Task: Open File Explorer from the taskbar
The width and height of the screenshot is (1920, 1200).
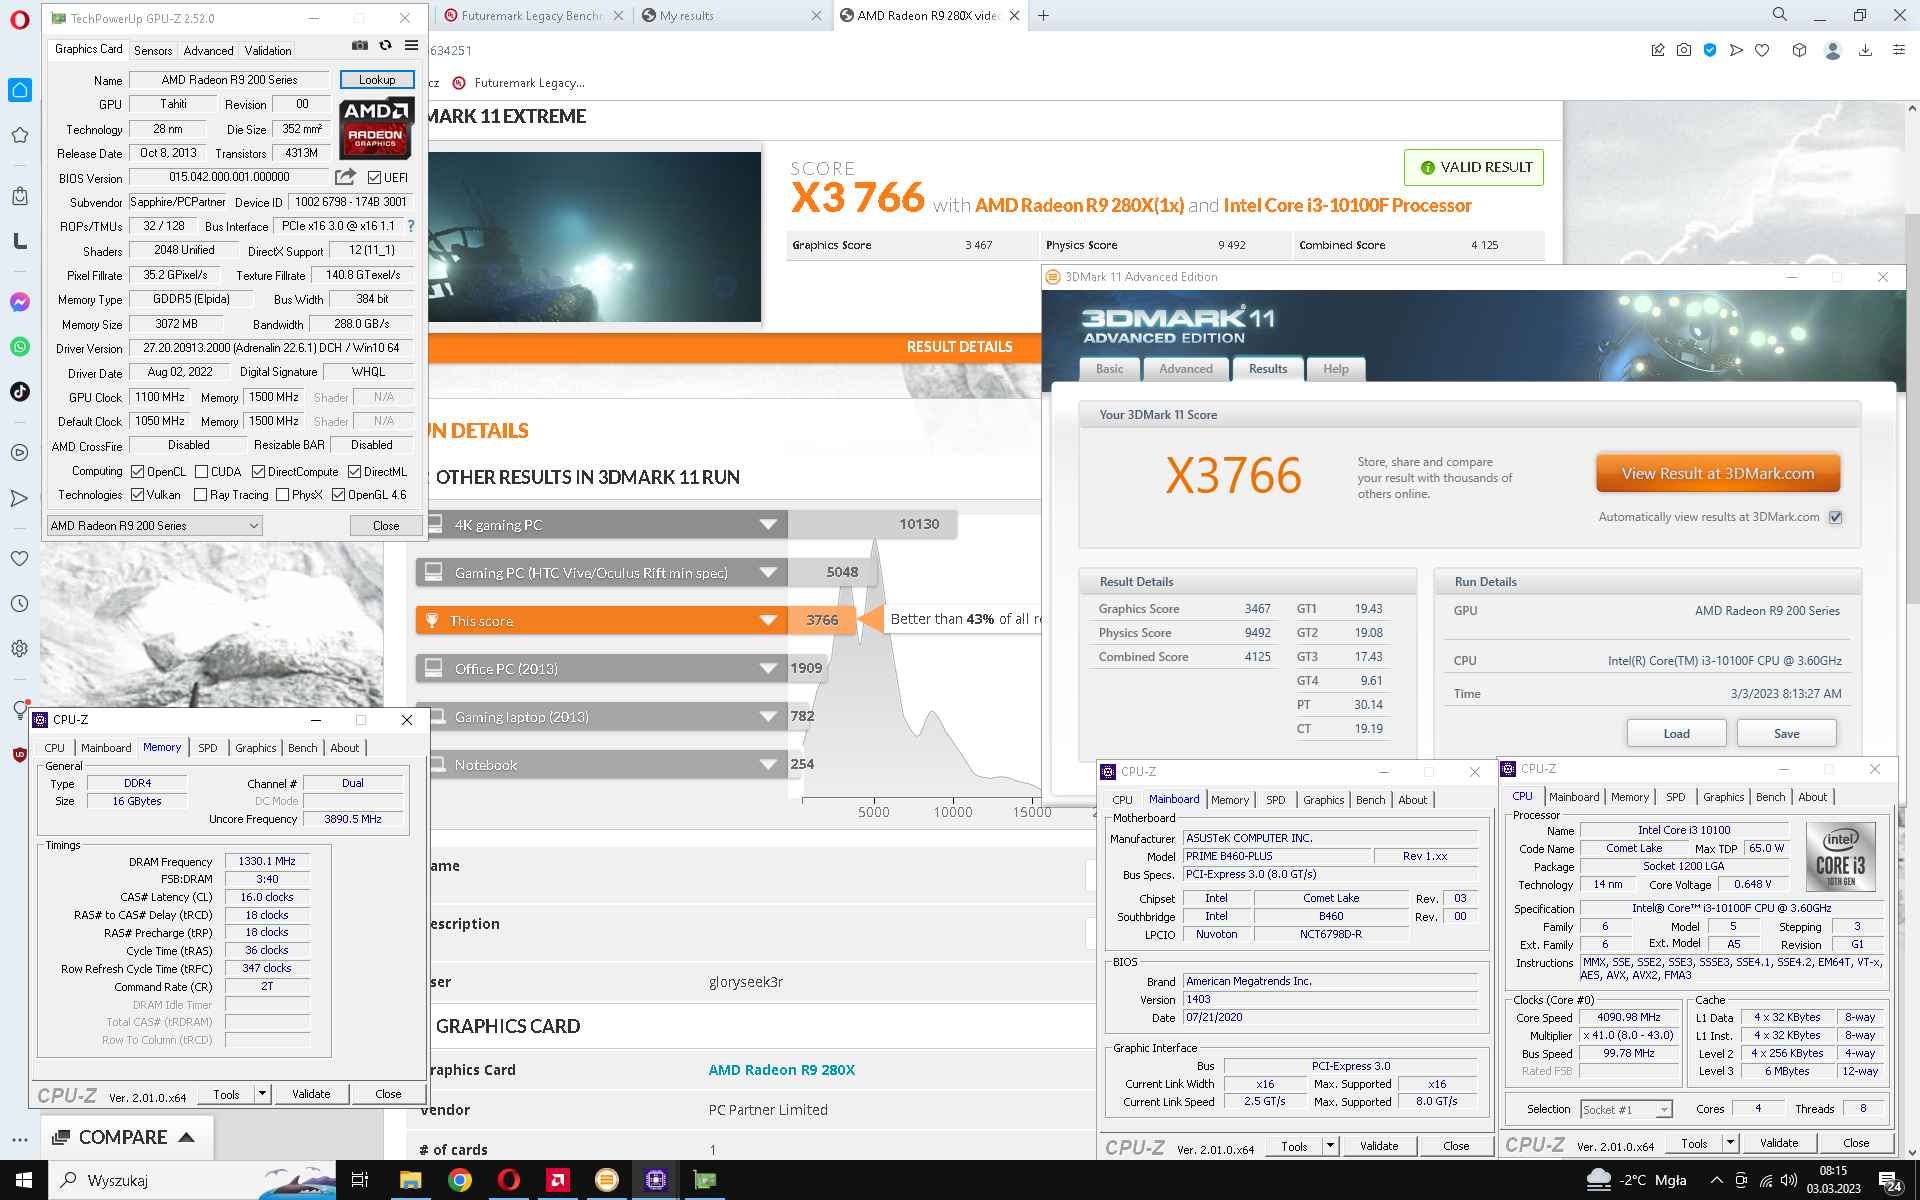Action: (x=410, y=1180)
